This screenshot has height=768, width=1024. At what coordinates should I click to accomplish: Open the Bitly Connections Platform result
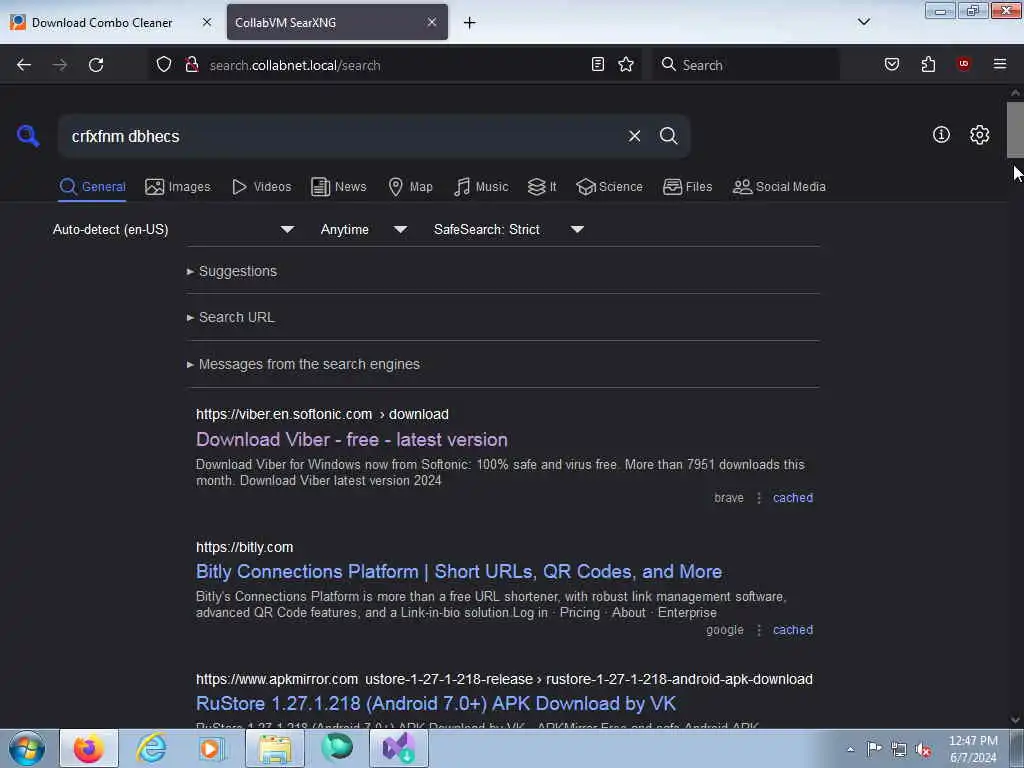[459, 571]
